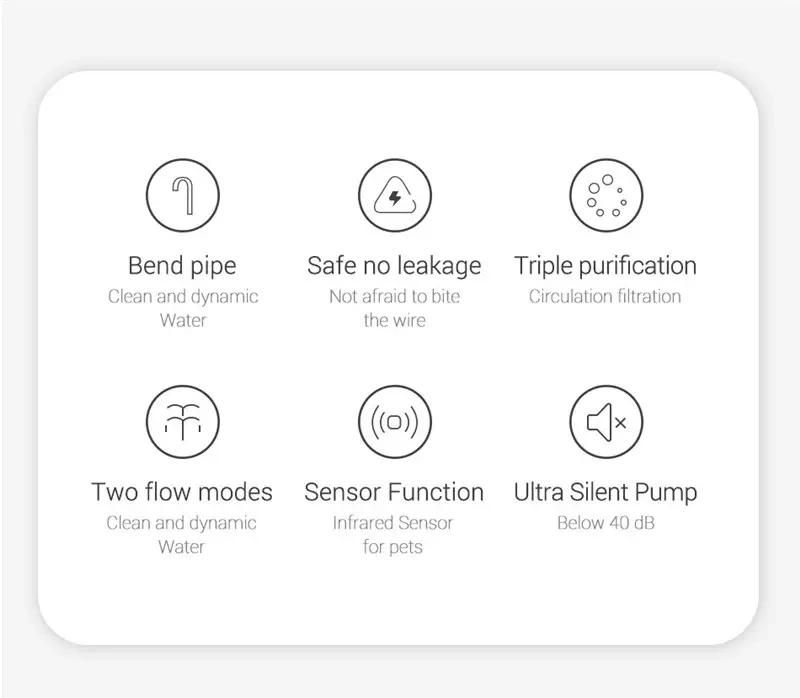Image resolution: width=800 pixels, height=698 pixels.
Task: Click 'Clean and dynamic' under Two flow modes
Action: pos(182,524)
